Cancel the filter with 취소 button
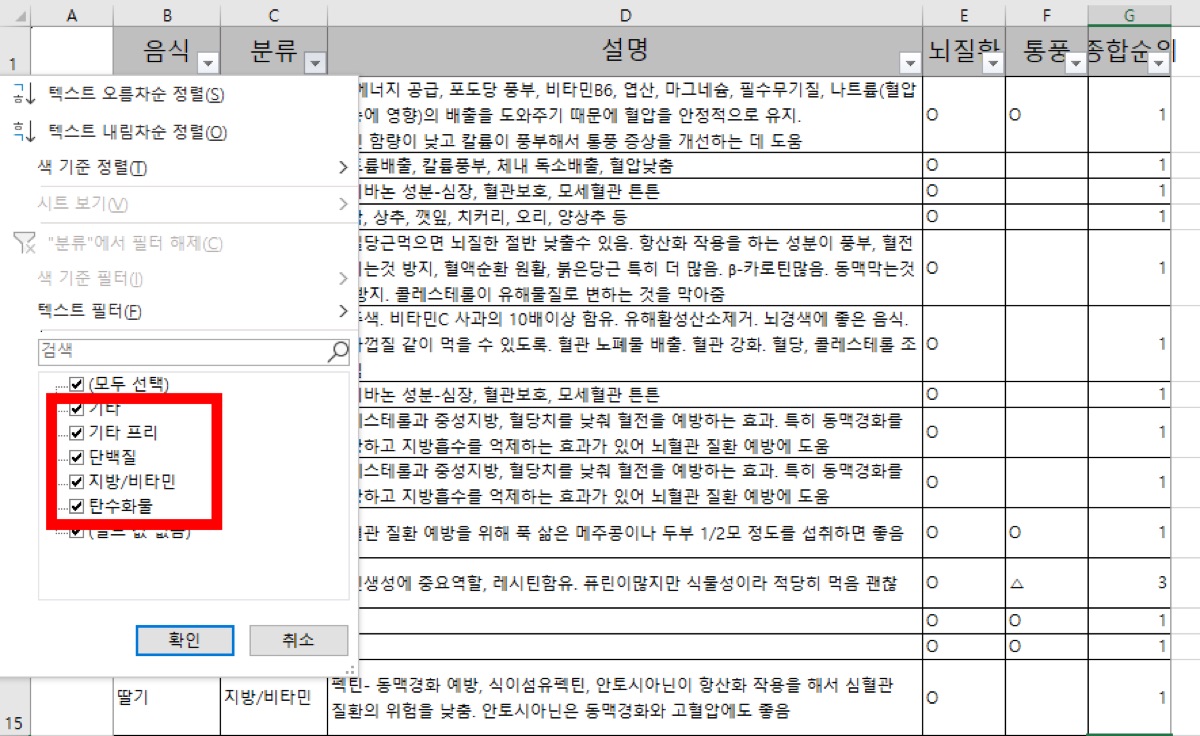1200x736 pixels. (x=298, y=641)
